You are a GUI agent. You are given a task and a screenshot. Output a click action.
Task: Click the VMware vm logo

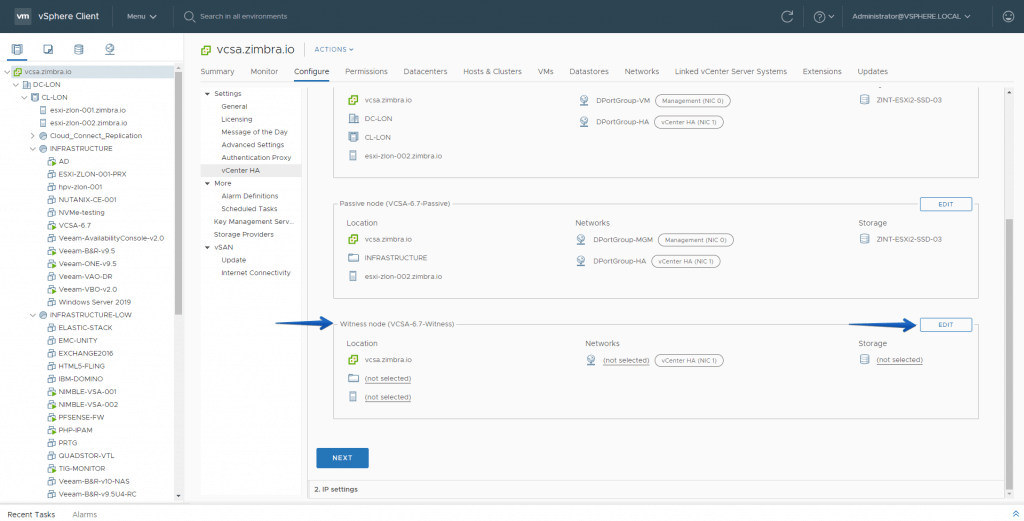click(x=23, y=16)
